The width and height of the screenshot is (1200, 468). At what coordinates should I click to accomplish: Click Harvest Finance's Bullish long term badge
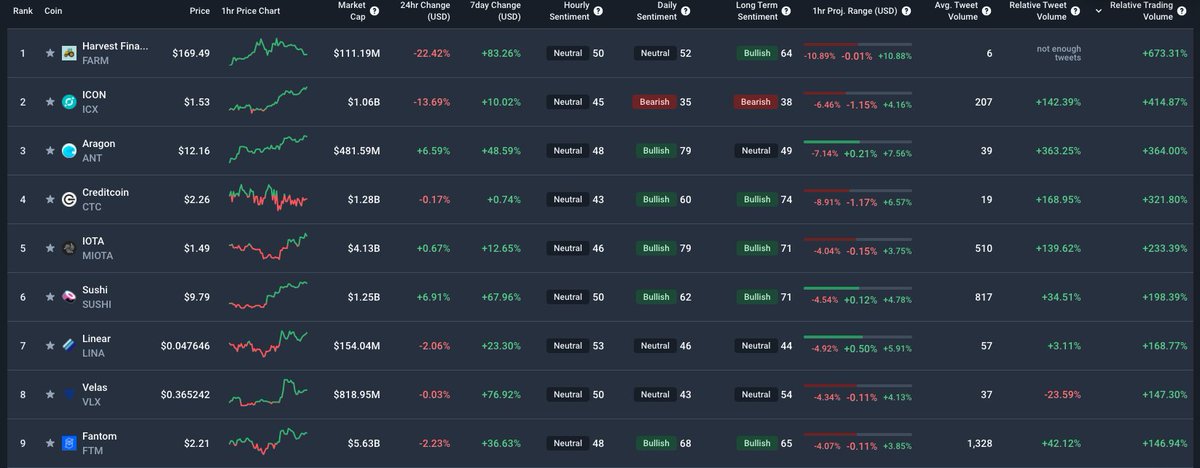click(757, 53)
